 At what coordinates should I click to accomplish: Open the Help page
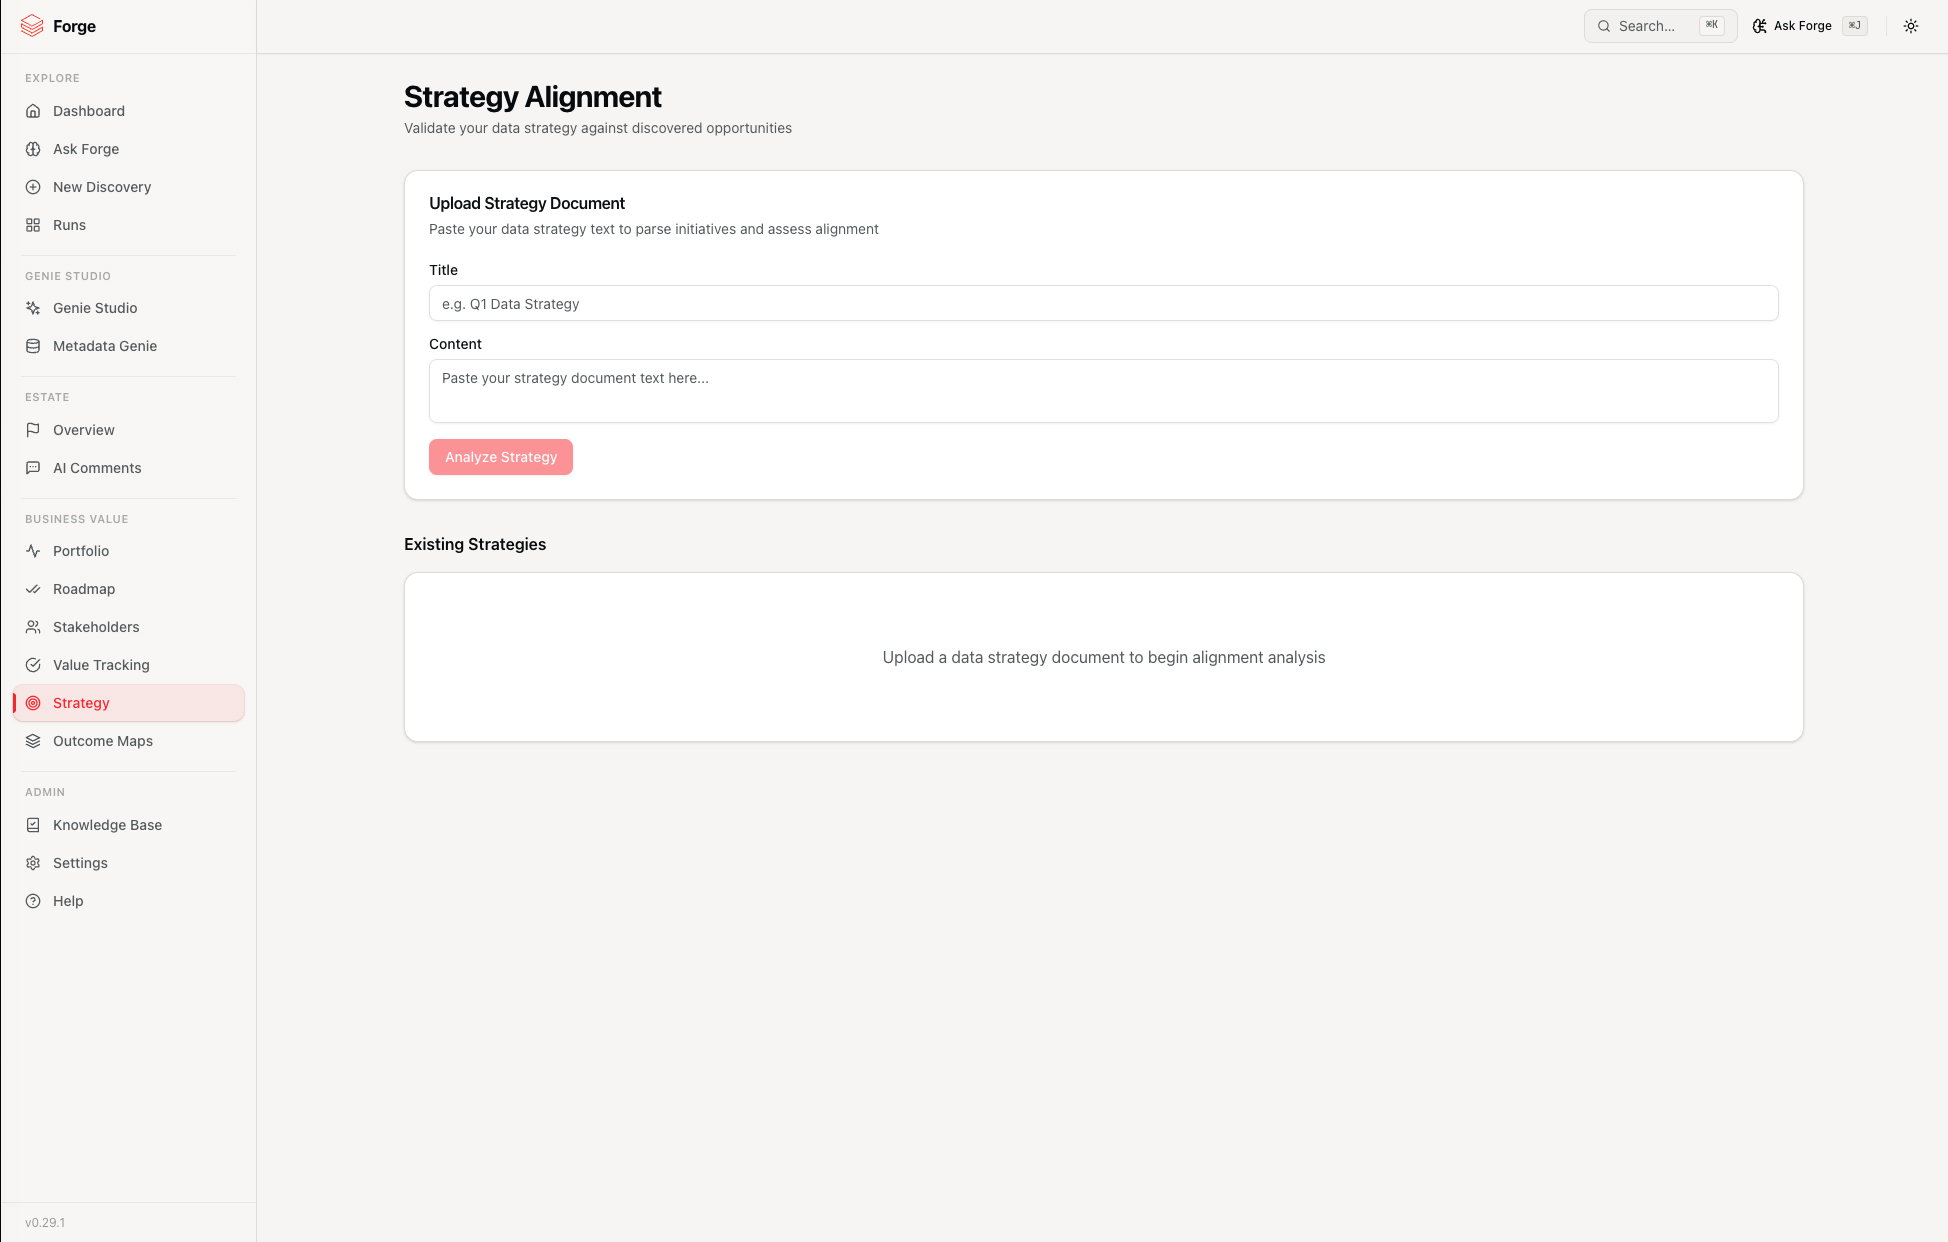point(129,901)
